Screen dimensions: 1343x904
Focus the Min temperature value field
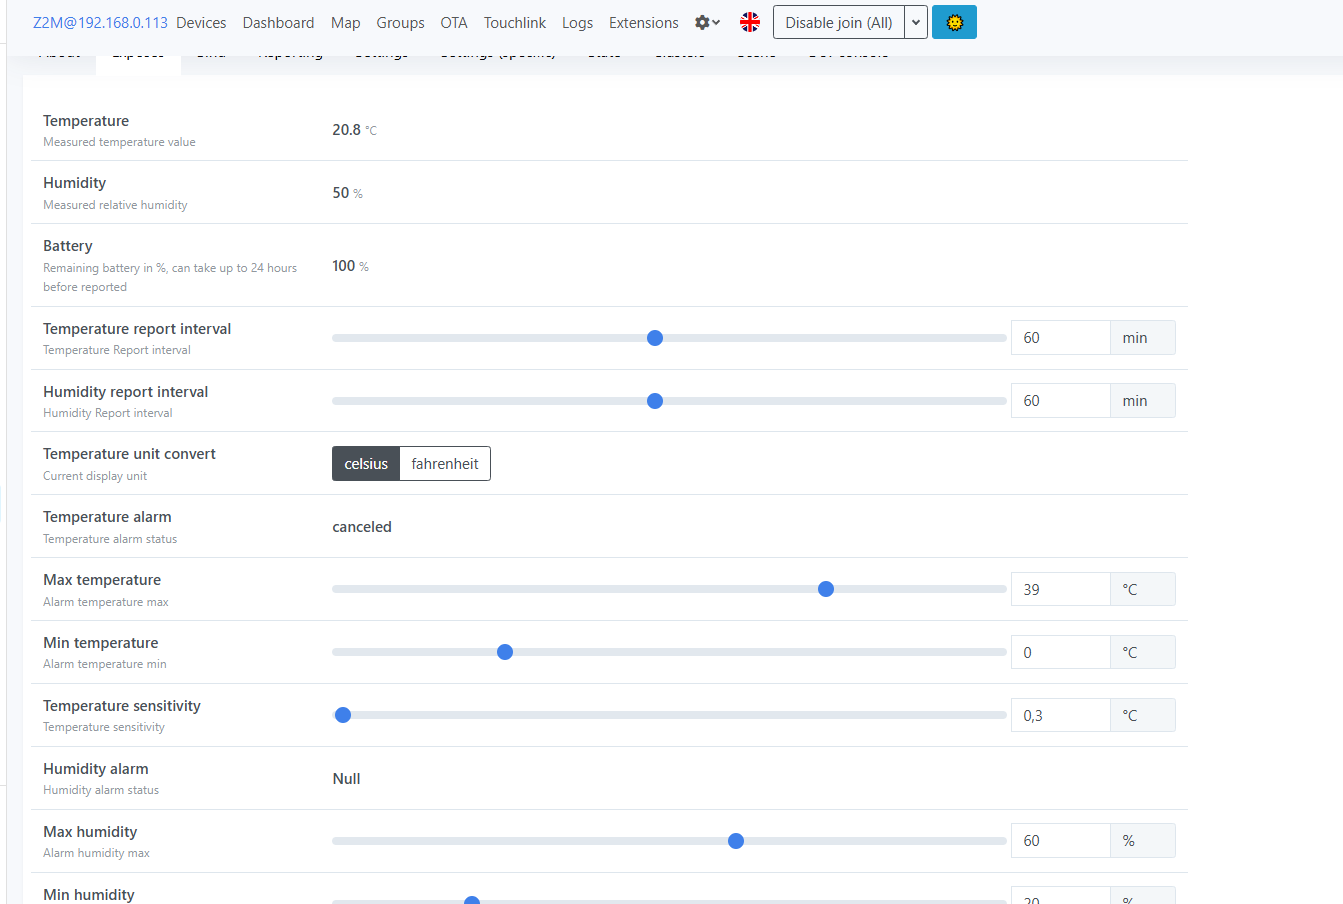pyautogui.click(x=1060, y=652)
